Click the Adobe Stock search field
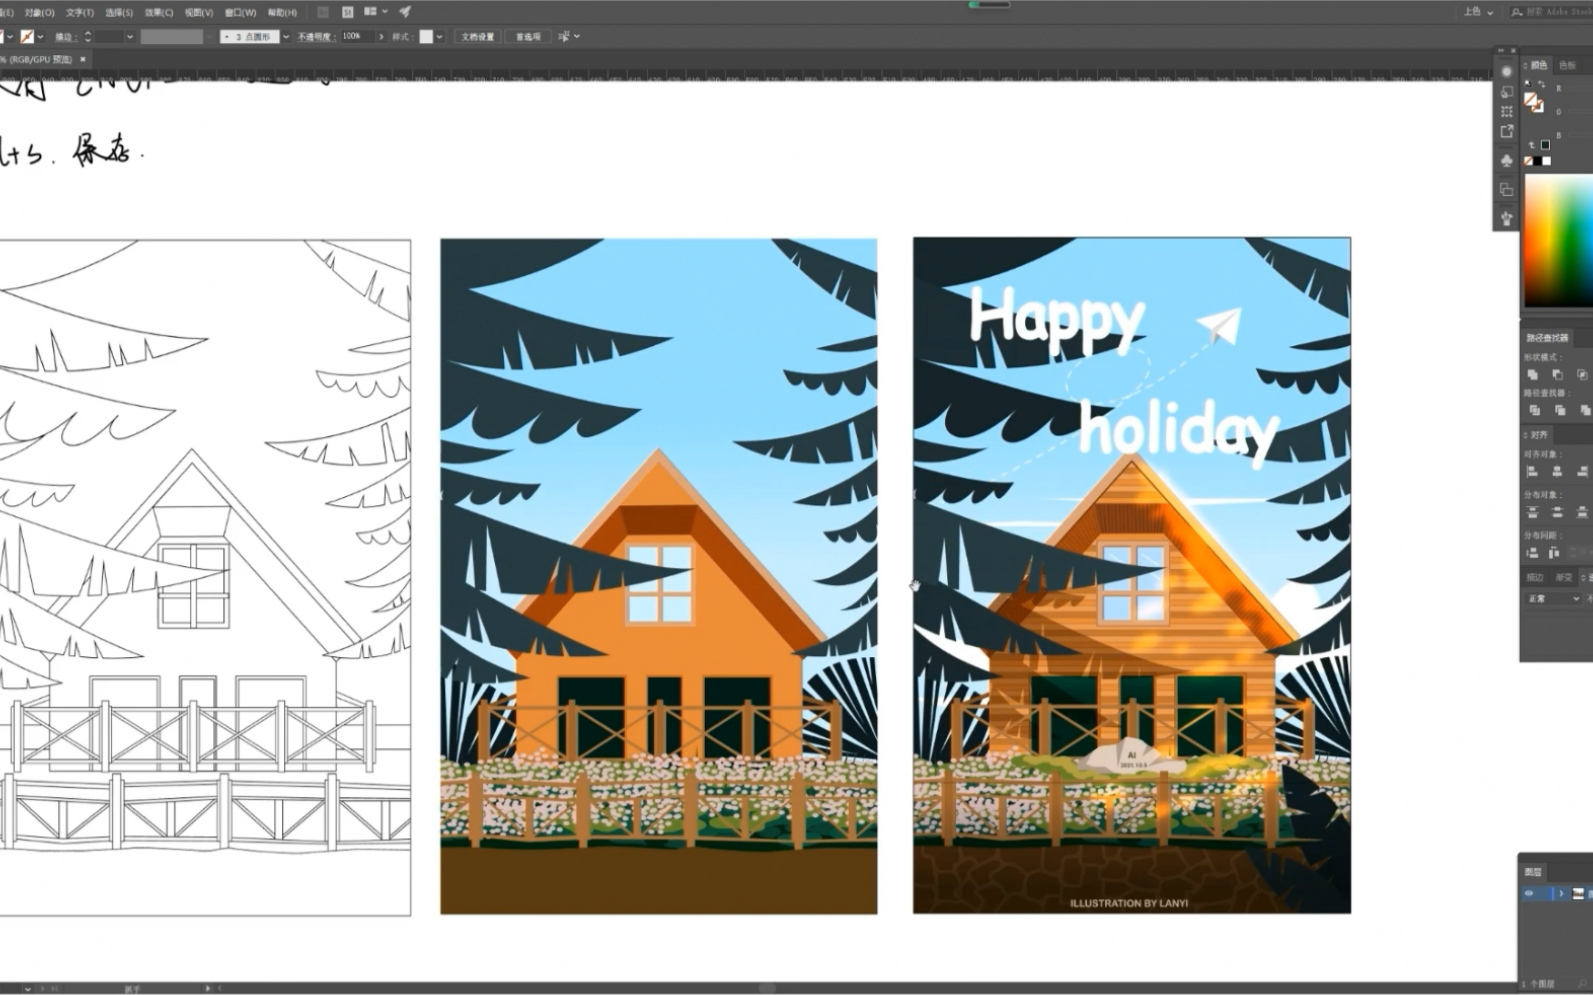The image size is (1593, 995). (1552, 12)
